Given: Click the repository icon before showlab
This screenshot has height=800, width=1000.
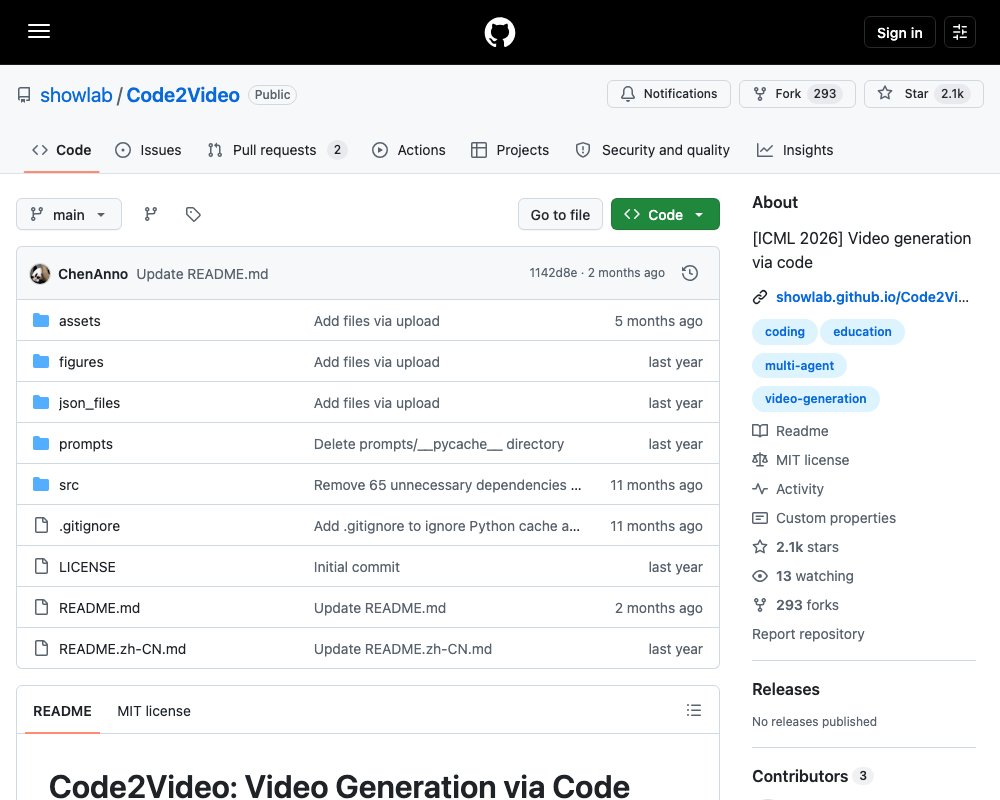Looking at the screenshot, I should point(24,95).
